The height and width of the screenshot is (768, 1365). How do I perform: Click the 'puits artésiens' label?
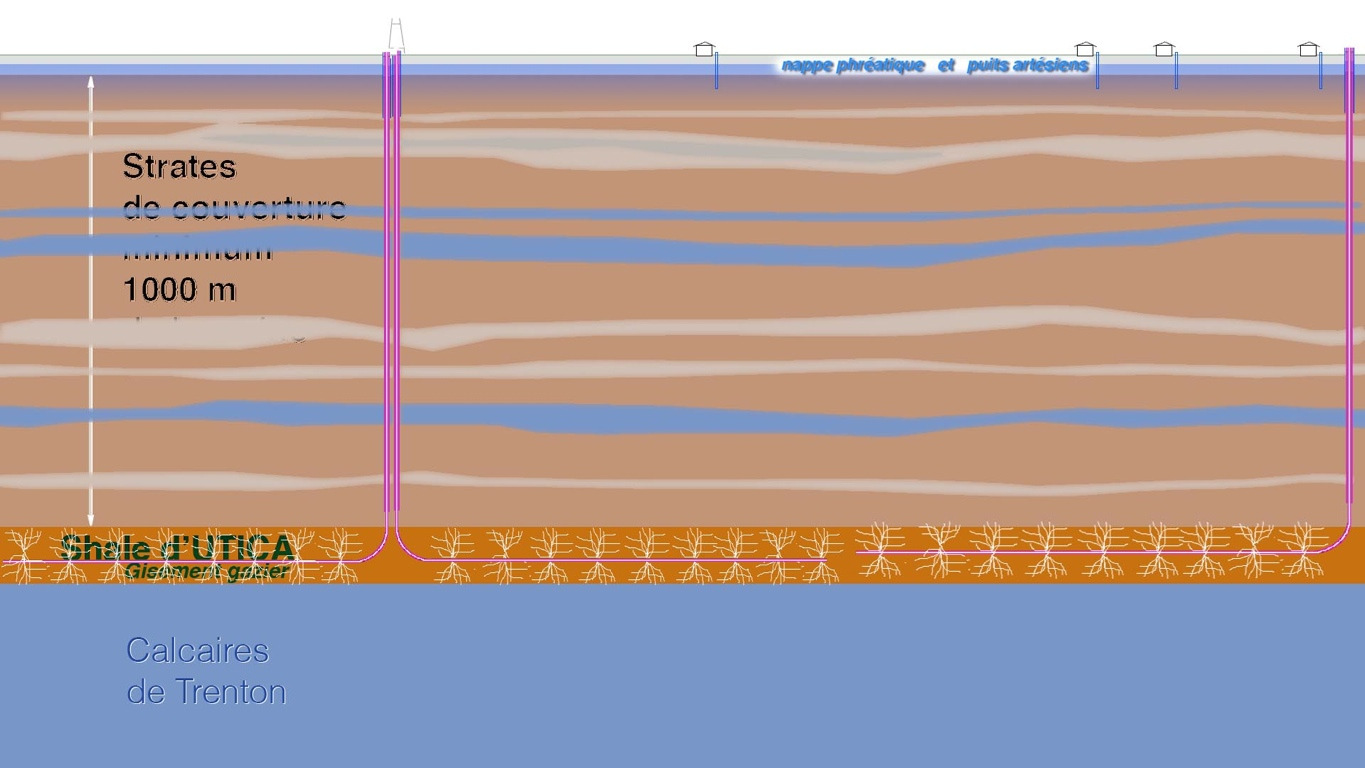pos(1028,65)
